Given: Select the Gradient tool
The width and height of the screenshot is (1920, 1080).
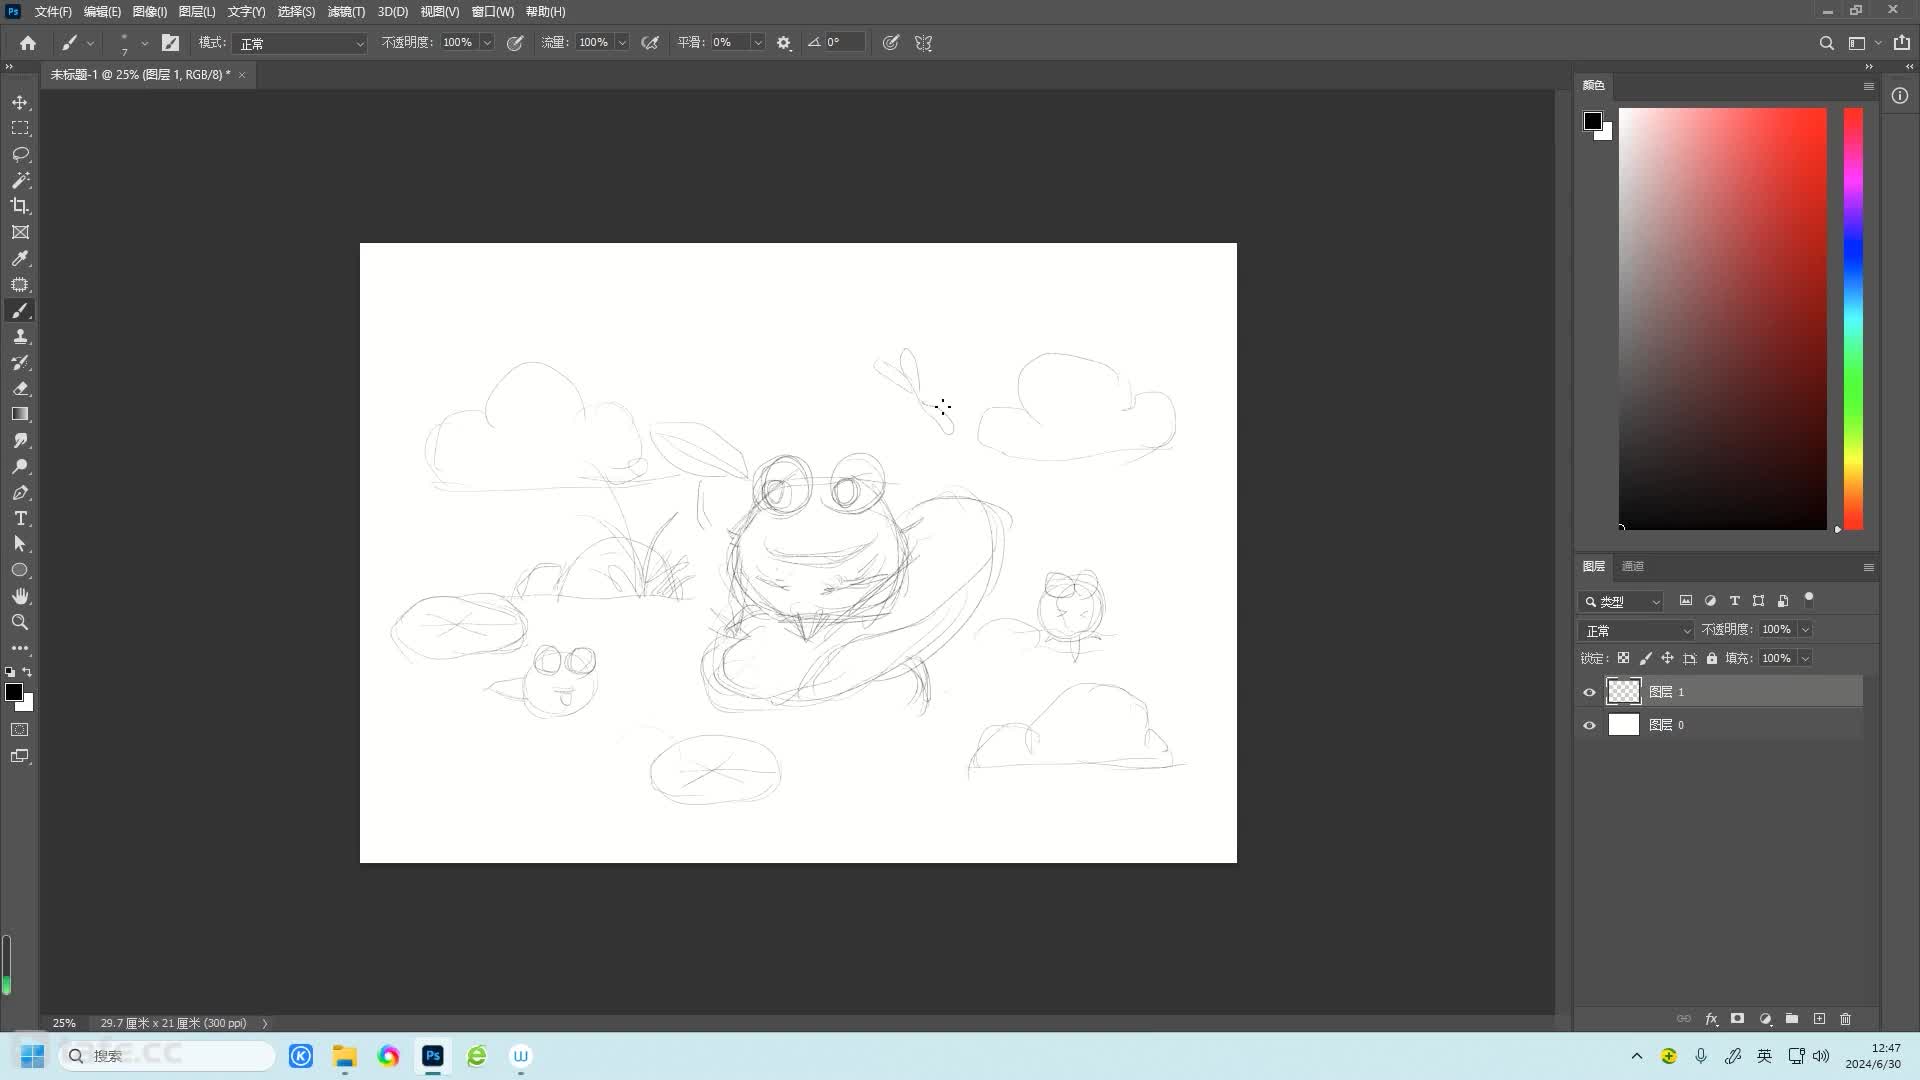Looking at the screenshot, I should tap(20, 414).
